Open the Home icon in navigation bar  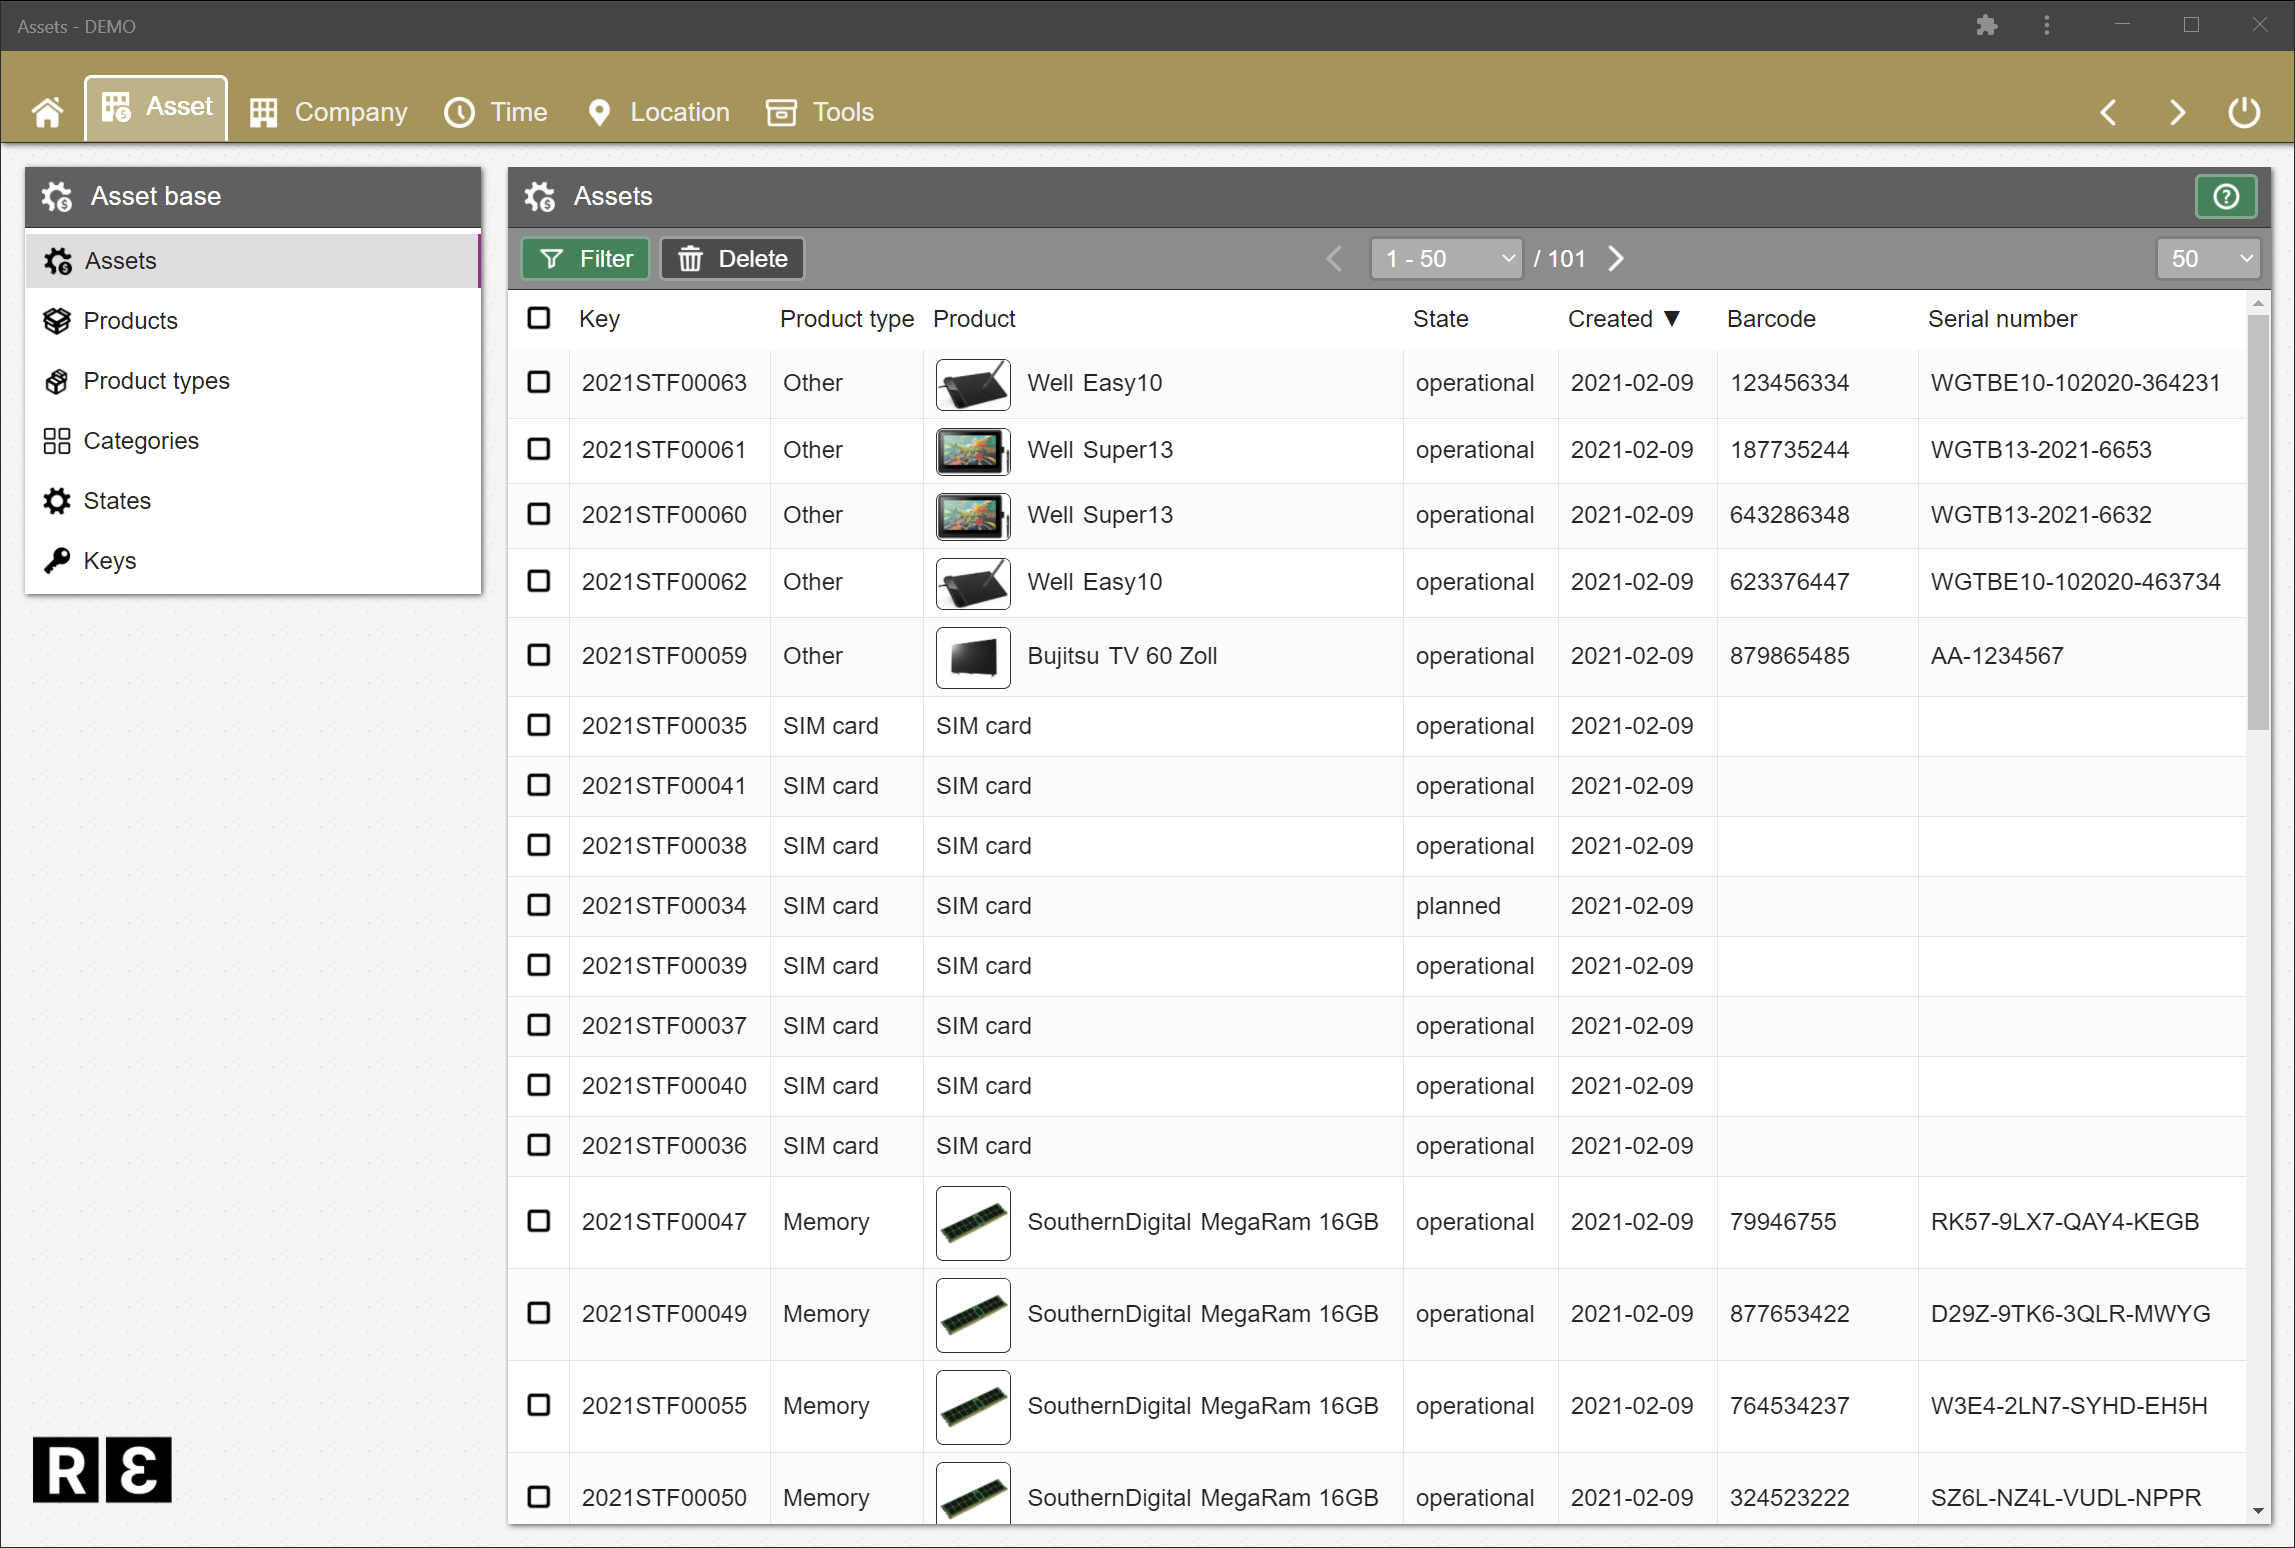click(47, 112)
